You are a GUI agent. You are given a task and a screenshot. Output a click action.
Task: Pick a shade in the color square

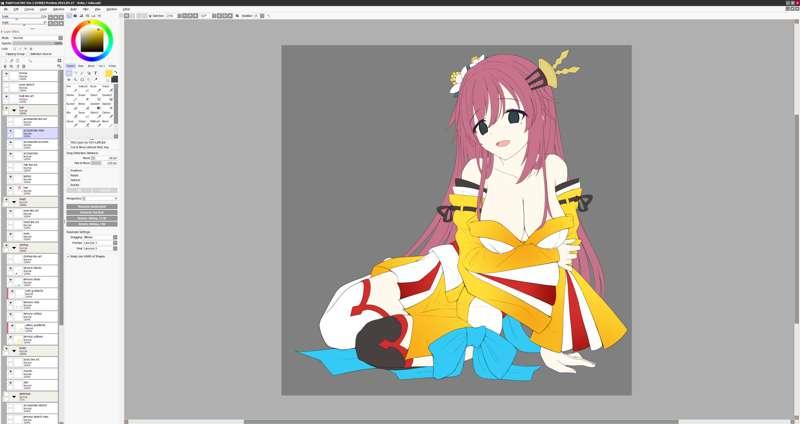point(92,41)
